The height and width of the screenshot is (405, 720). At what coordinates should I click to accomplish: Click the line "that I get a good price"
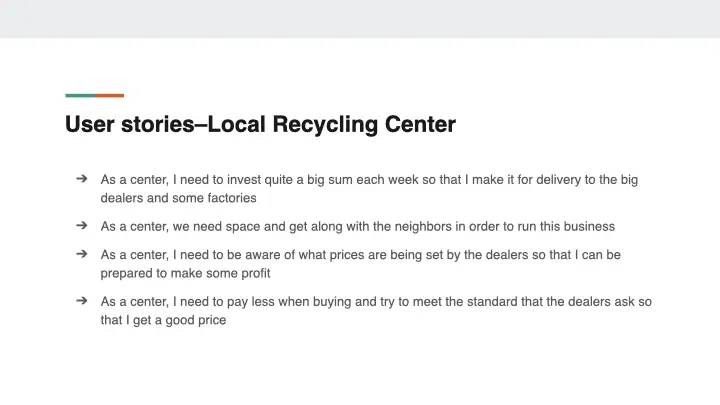pos(163,320)
